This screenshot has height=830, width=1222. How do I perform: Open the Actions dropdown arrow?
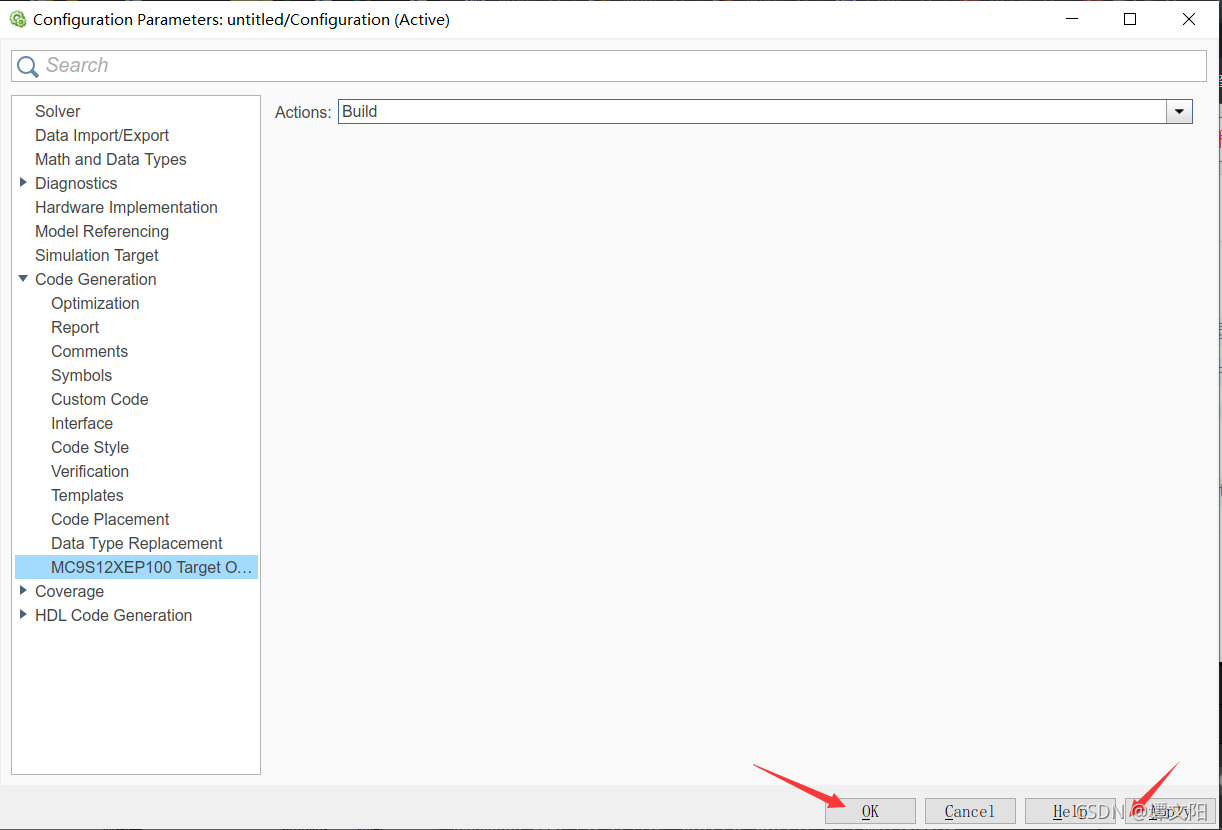coord(1180,112)
